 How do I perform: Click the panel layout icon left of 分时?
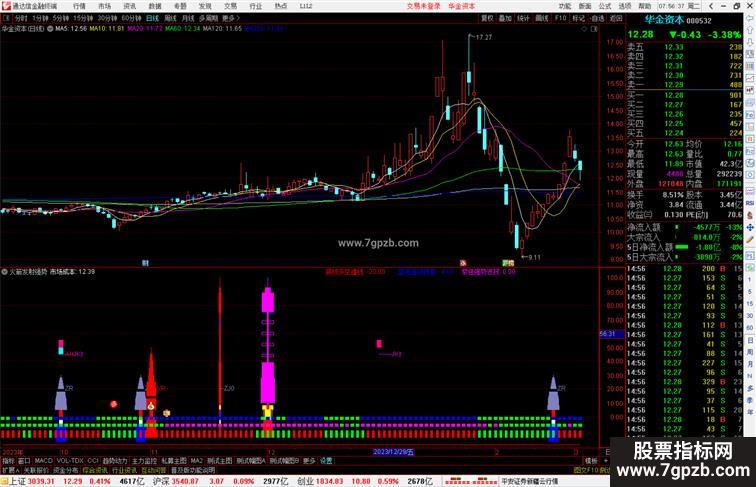coord(6,18)
